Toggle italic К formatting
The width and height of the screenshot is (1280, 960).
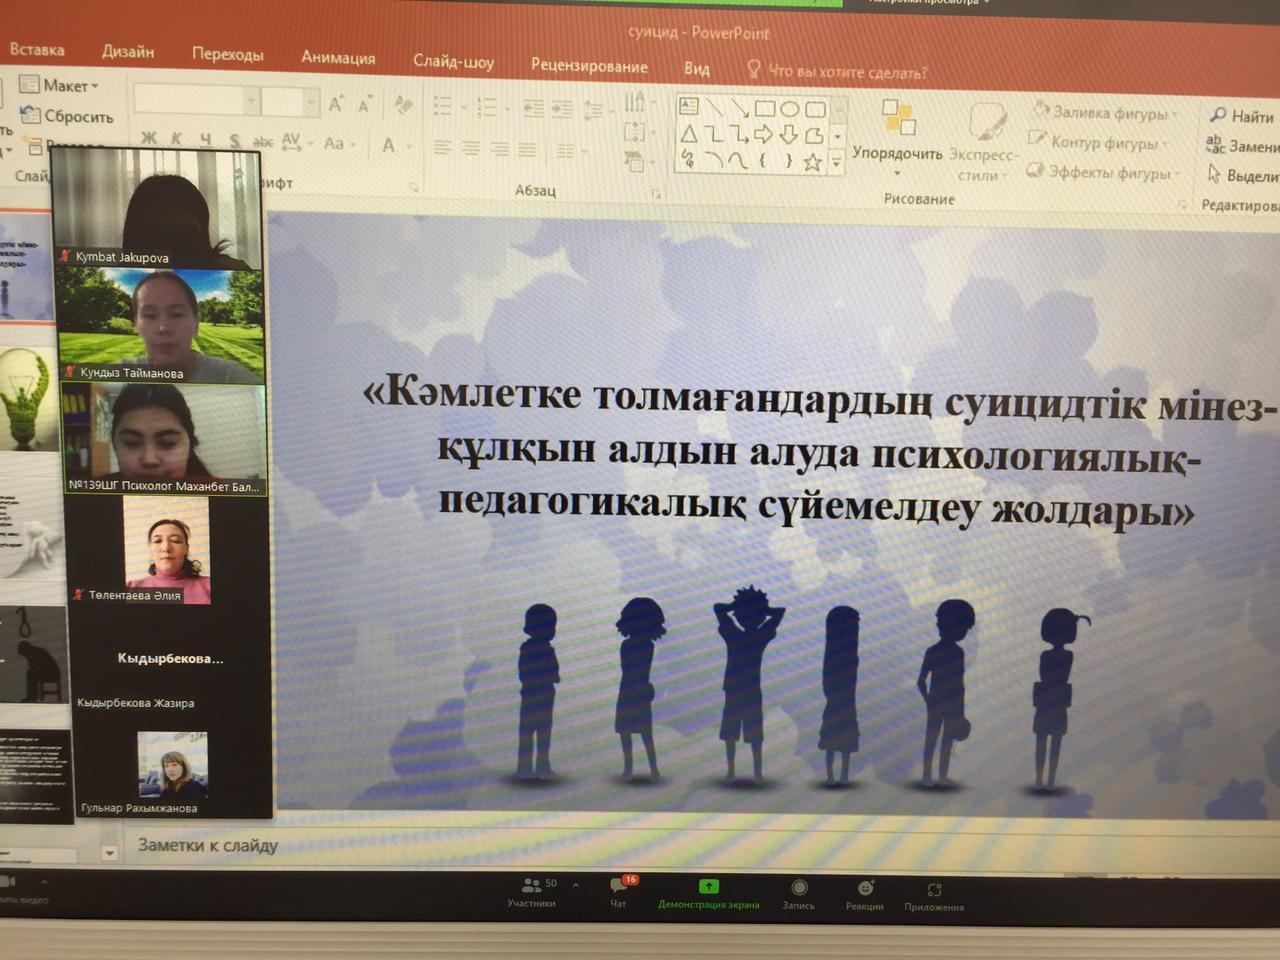(x=177, y=139)
